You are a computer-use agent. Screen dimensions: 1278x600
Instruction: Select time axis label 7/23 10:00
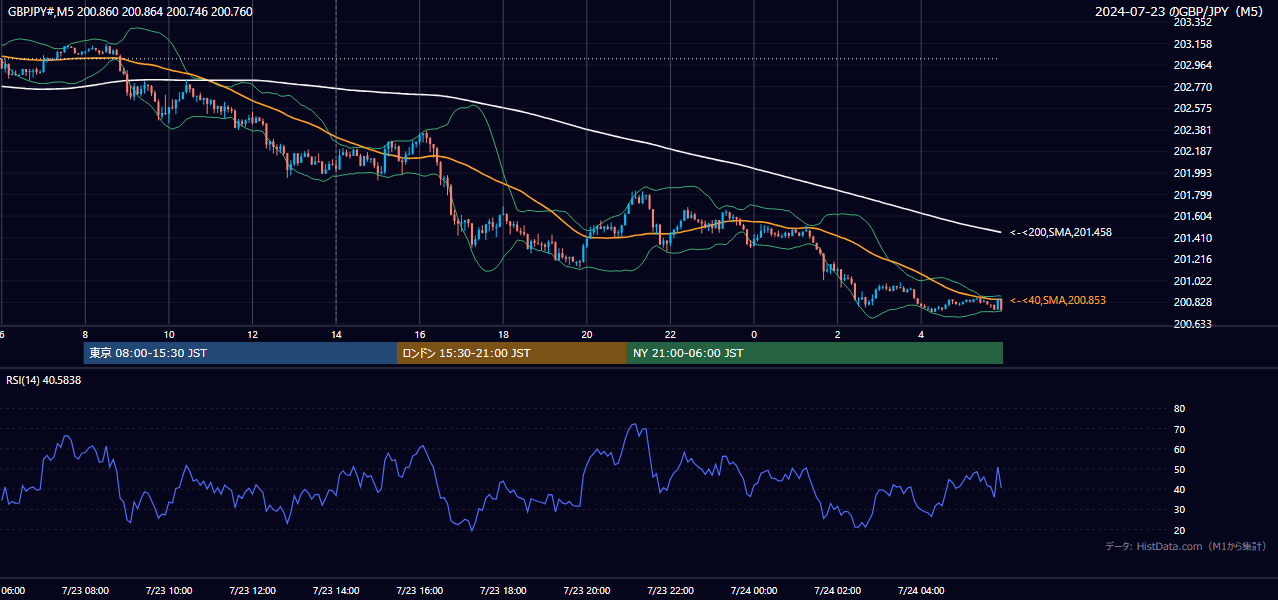168,590
